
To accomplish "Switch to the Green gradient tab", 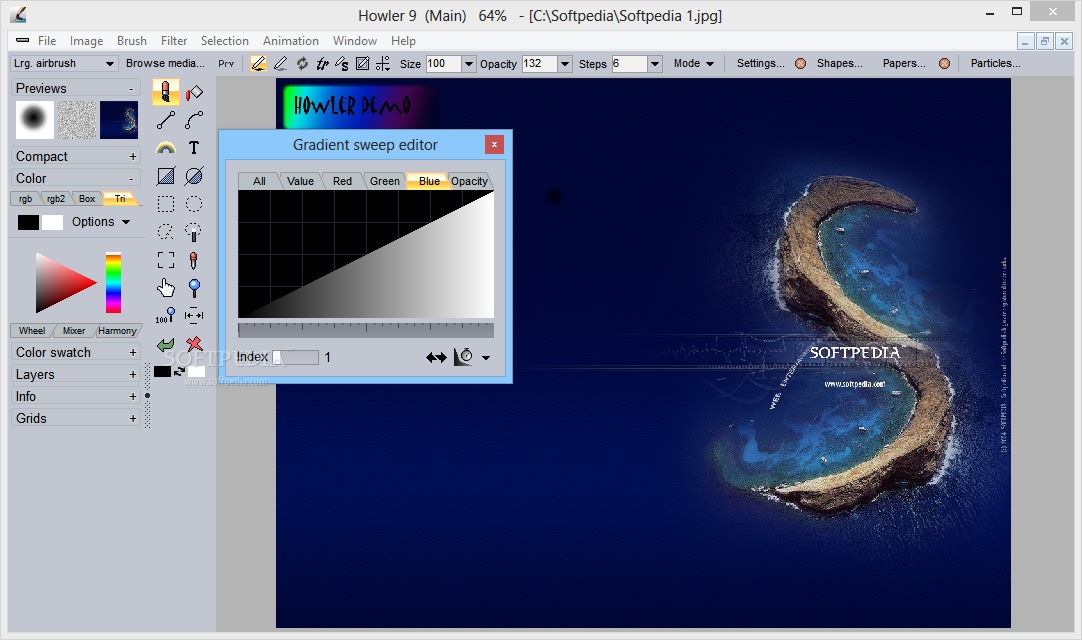I will 384,181.
